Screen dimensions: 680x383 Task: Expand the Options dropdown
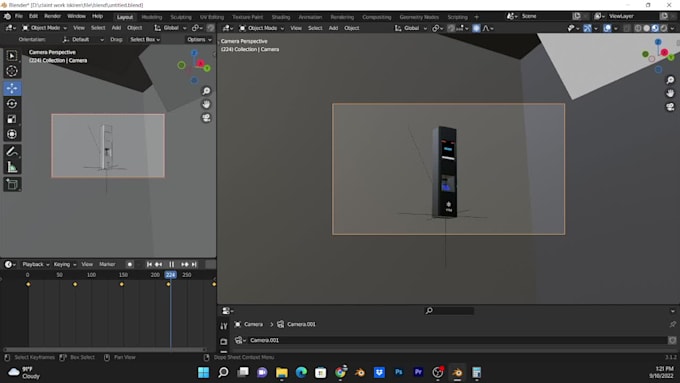click(x=199, y=39)
